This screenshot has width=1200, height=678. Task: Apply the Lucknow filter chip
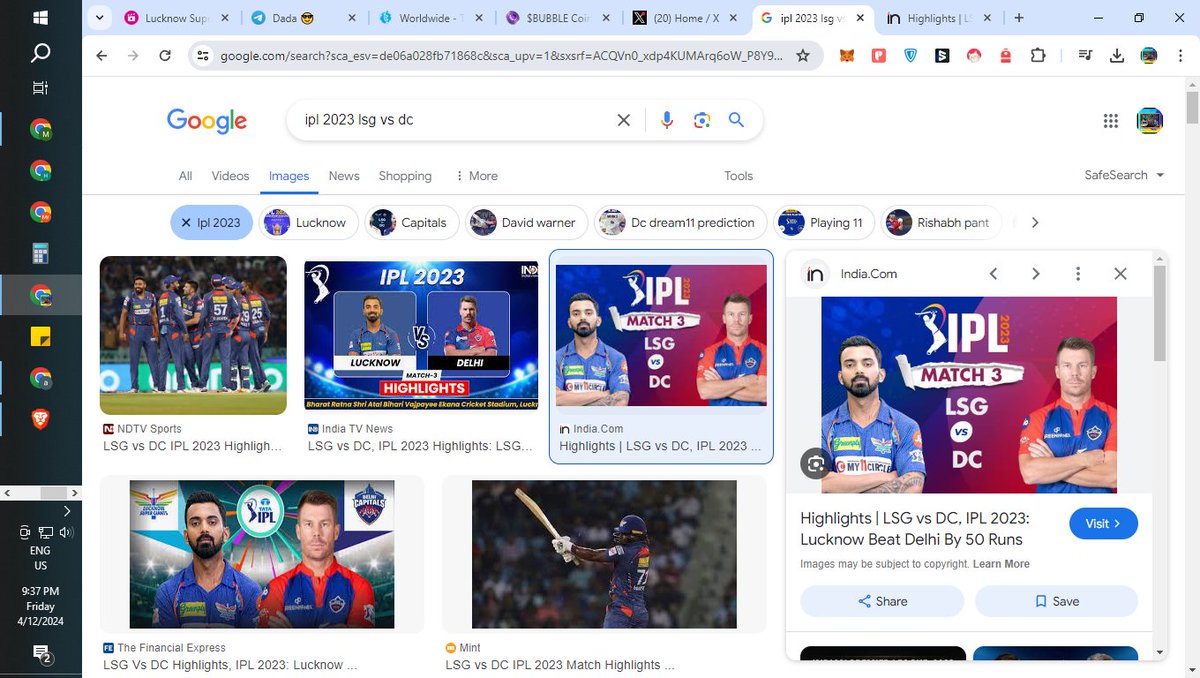(x=309, y=222)
